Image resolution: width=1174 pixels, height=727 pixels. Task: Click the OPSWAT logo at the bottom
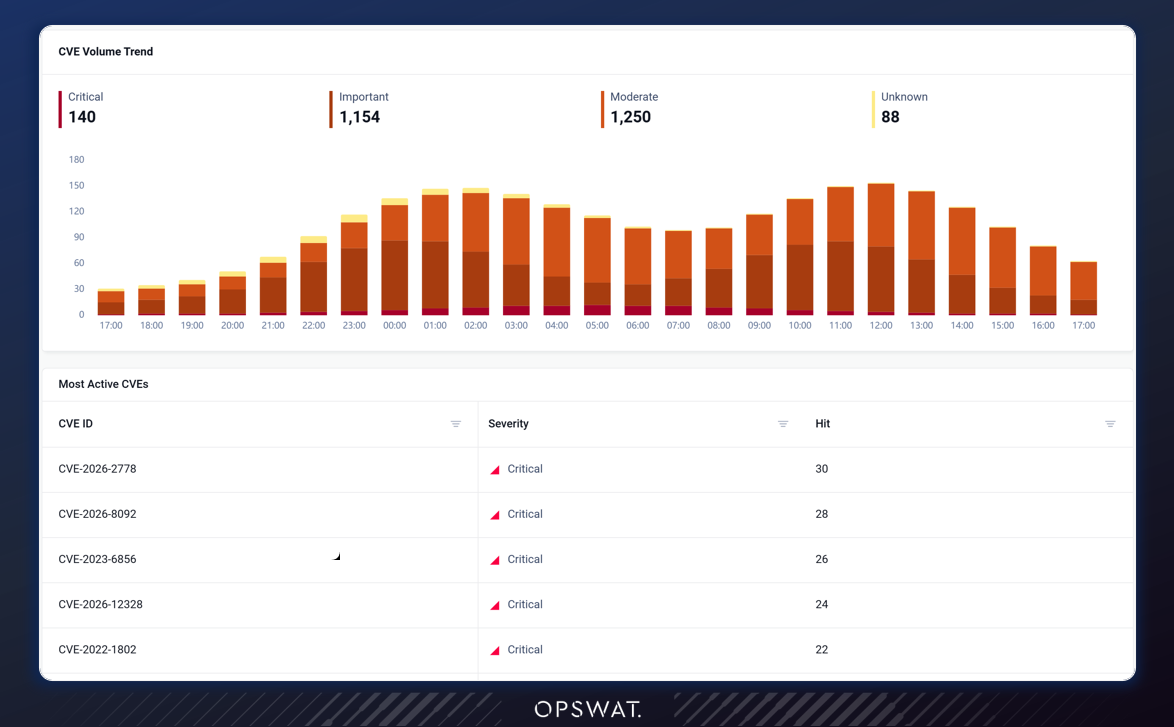tap(588, 709)
